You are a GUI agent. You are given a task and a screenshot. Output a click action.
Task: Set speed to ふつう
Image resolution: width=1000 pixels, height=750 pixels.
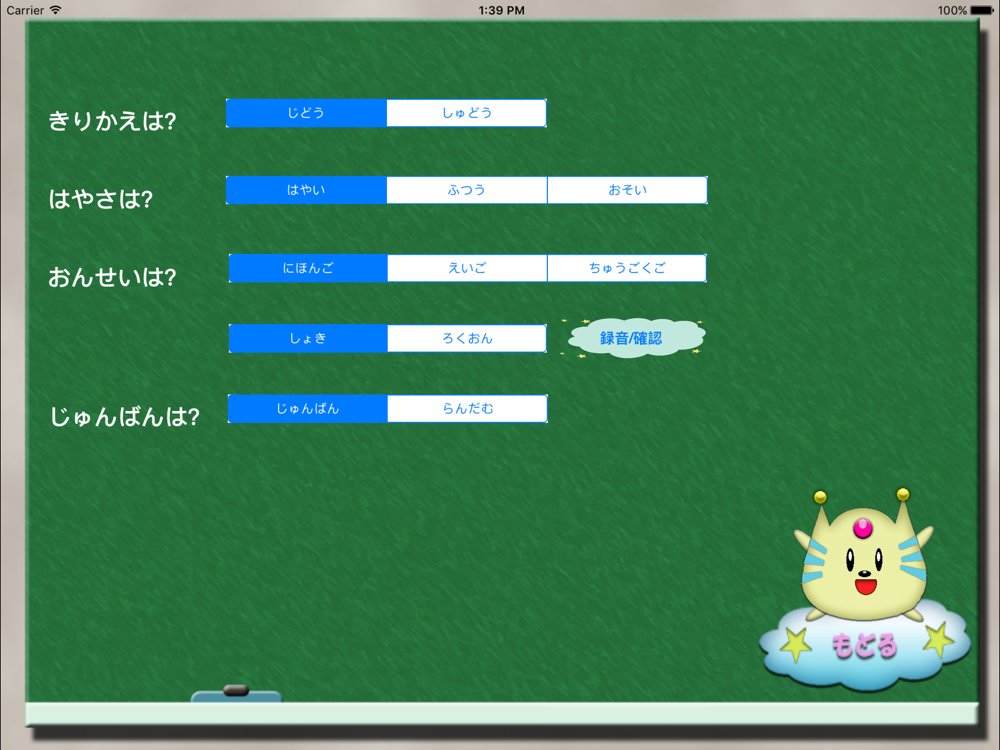click(467, 190)
